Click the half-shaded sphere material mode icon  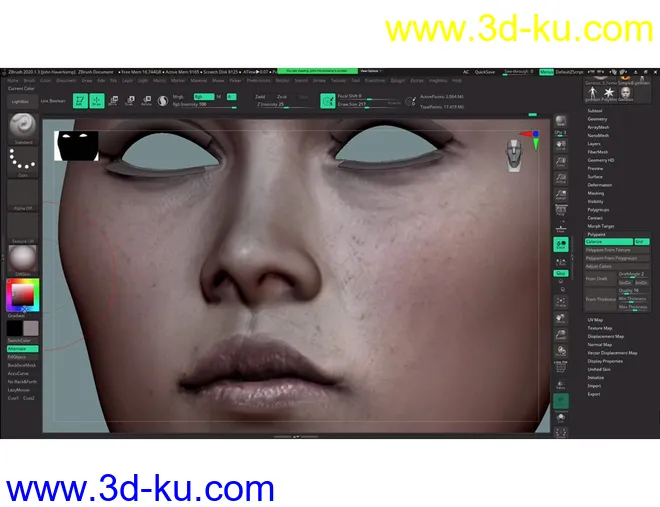click(163, 101)
